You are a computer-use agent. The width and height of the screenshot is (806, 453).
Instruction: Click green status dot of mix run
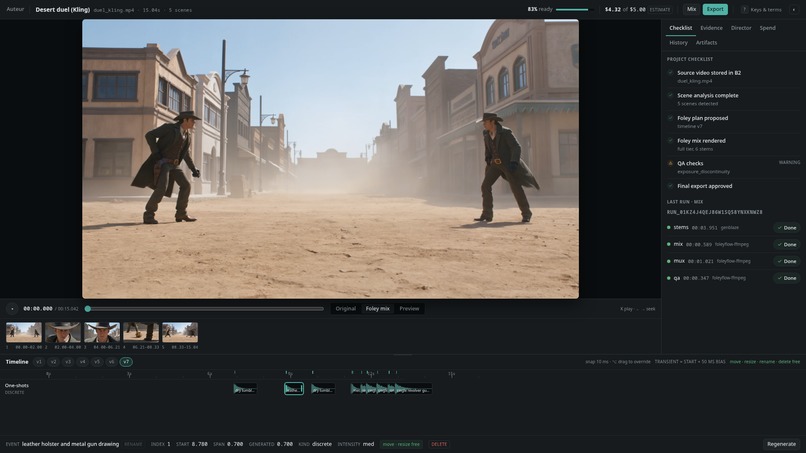pyautogui.click(x=668, y=244)
